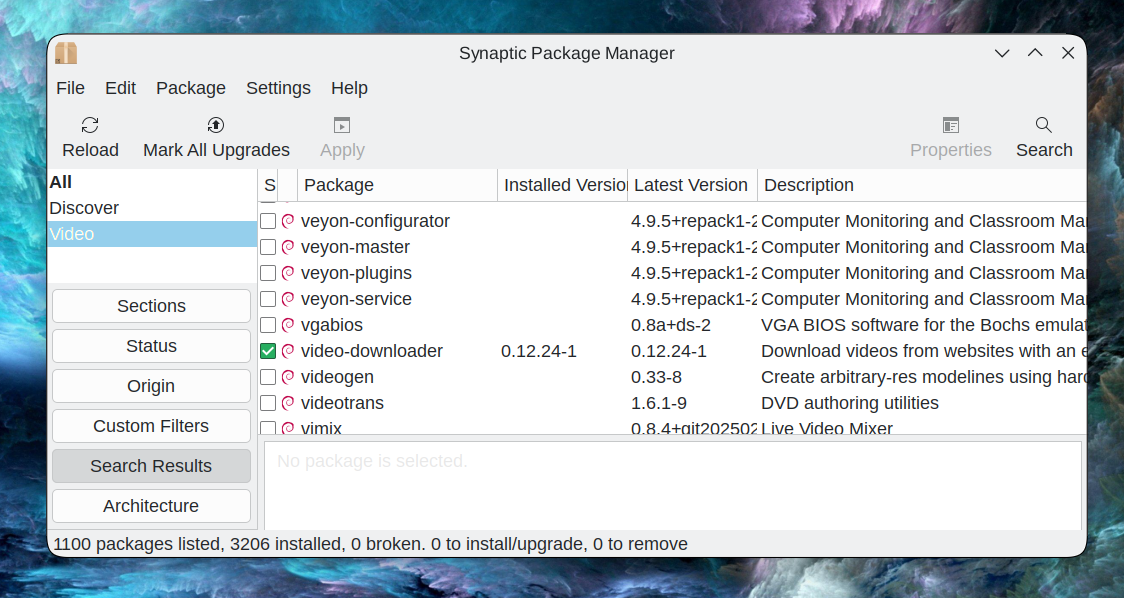Image resolution: width=1124 pixels, height=598 pixels.
Task: Switch to Search Results view
Action: click(x=151, y=466)
